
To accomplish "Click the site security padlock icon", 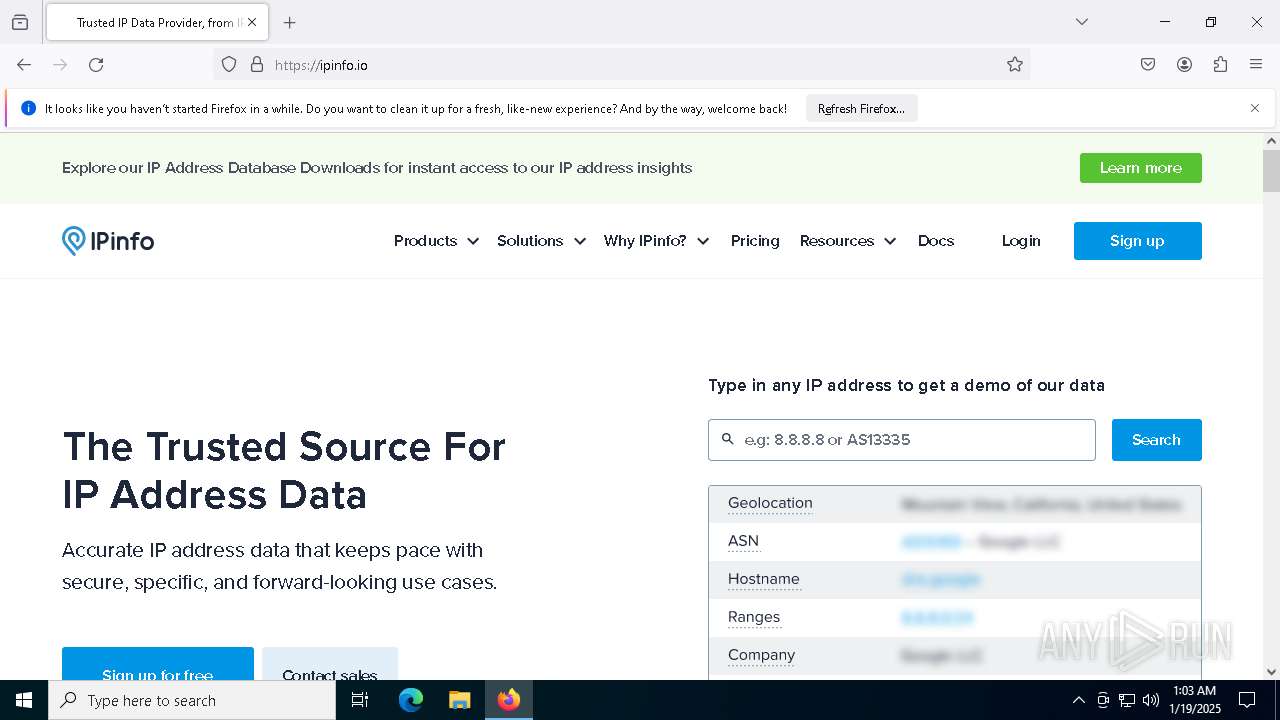I will click(x=257, y=65).
